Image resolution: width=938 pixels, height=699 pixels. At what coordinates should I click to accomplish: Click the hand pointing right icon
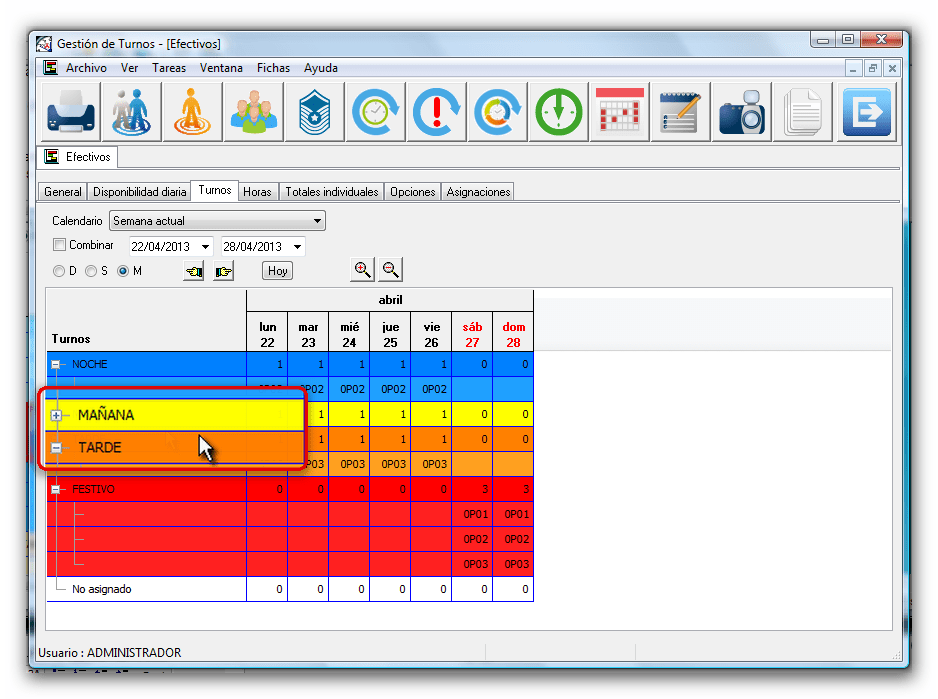[x=223, y=271]
